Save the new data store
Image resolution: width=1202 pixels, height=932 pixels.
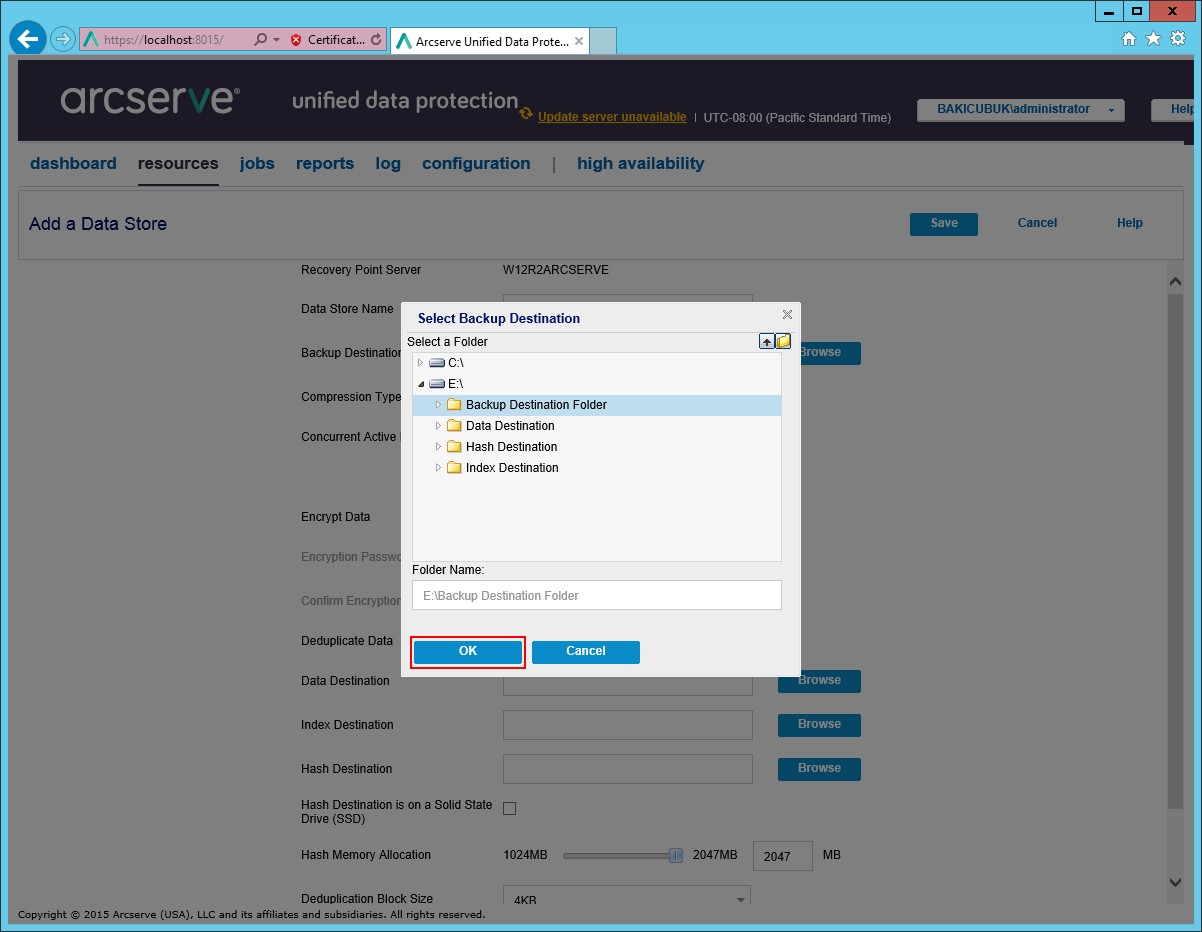944,224
